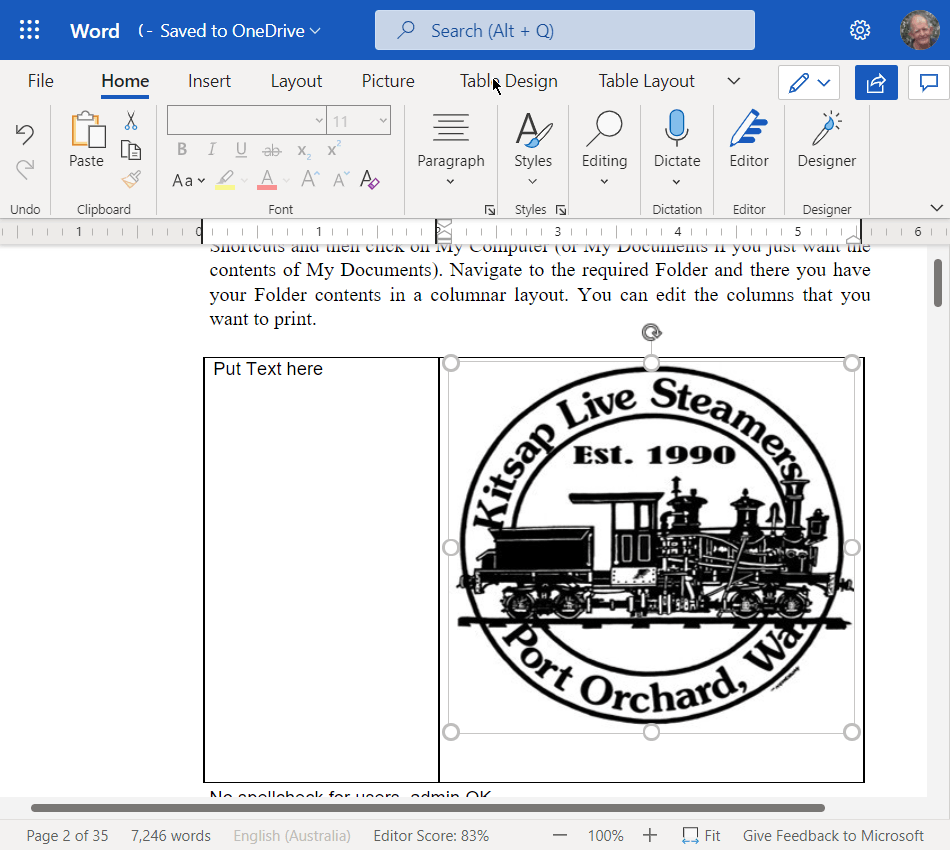The height and width of the screenshot is (850, 950).
Task: Click the Copy icon
Action: click(x=131, y=150)
